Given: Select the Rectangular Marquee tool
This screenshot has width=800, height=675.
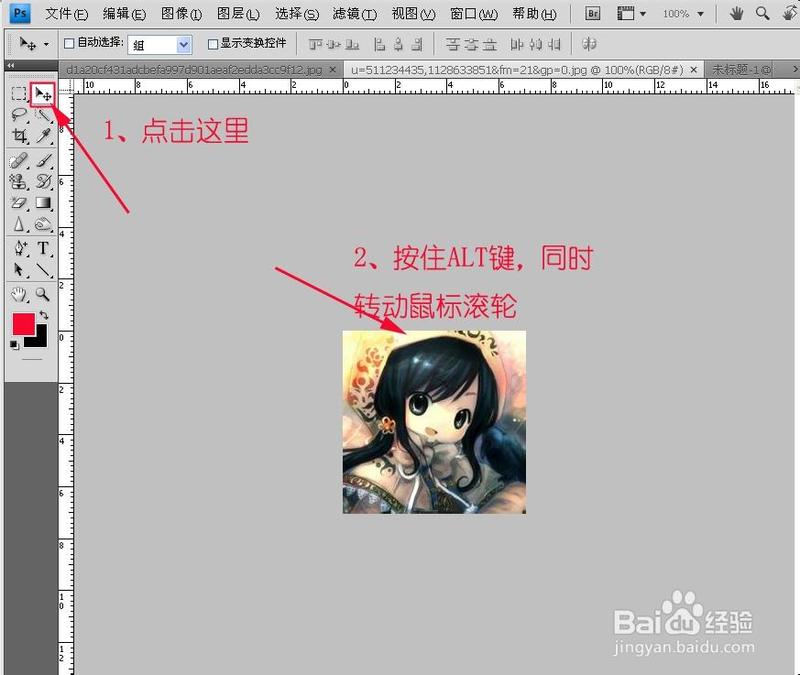Looking at the screenshot, I should pyautogui.click(x=19, y=93).
